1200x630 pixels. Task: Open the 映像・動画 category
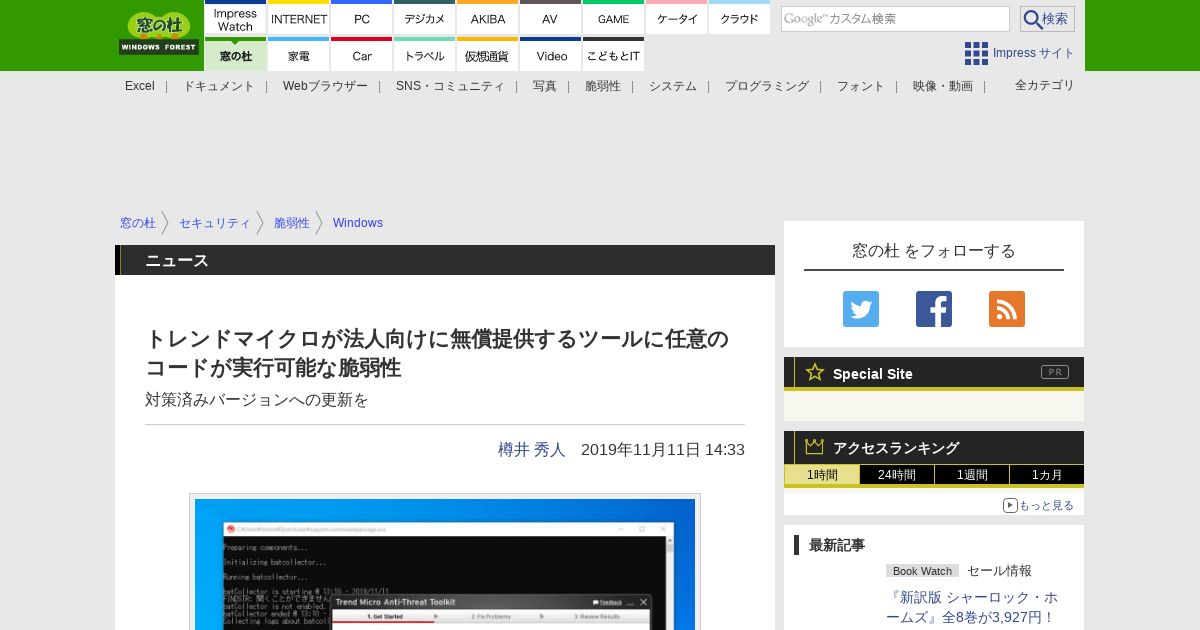tap(943, 86)
